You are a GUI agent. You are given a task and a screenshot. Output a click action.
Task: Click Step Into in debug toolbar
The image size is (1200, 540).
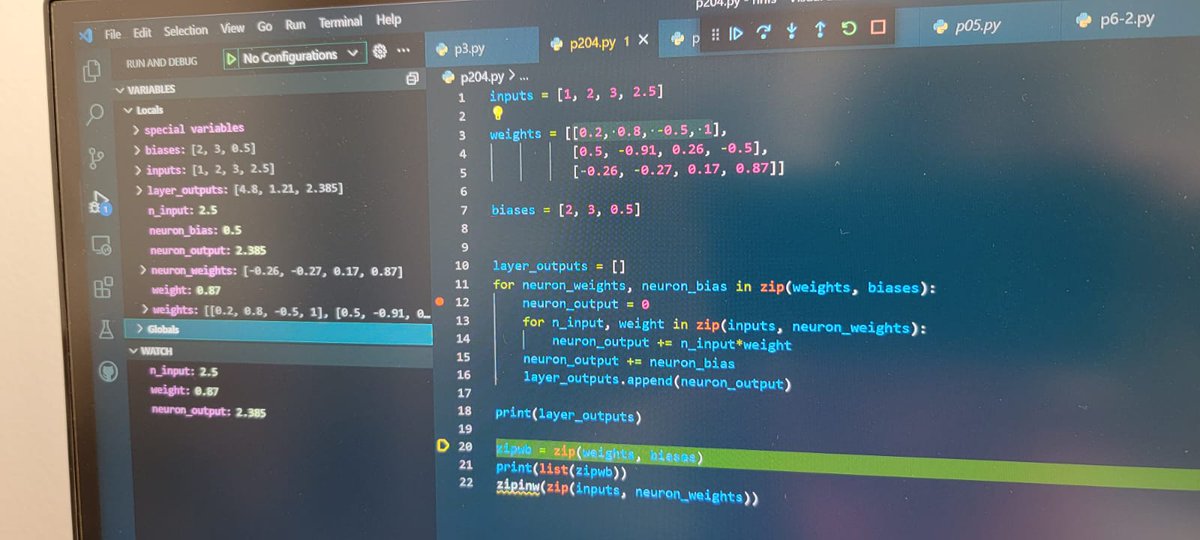792,30
